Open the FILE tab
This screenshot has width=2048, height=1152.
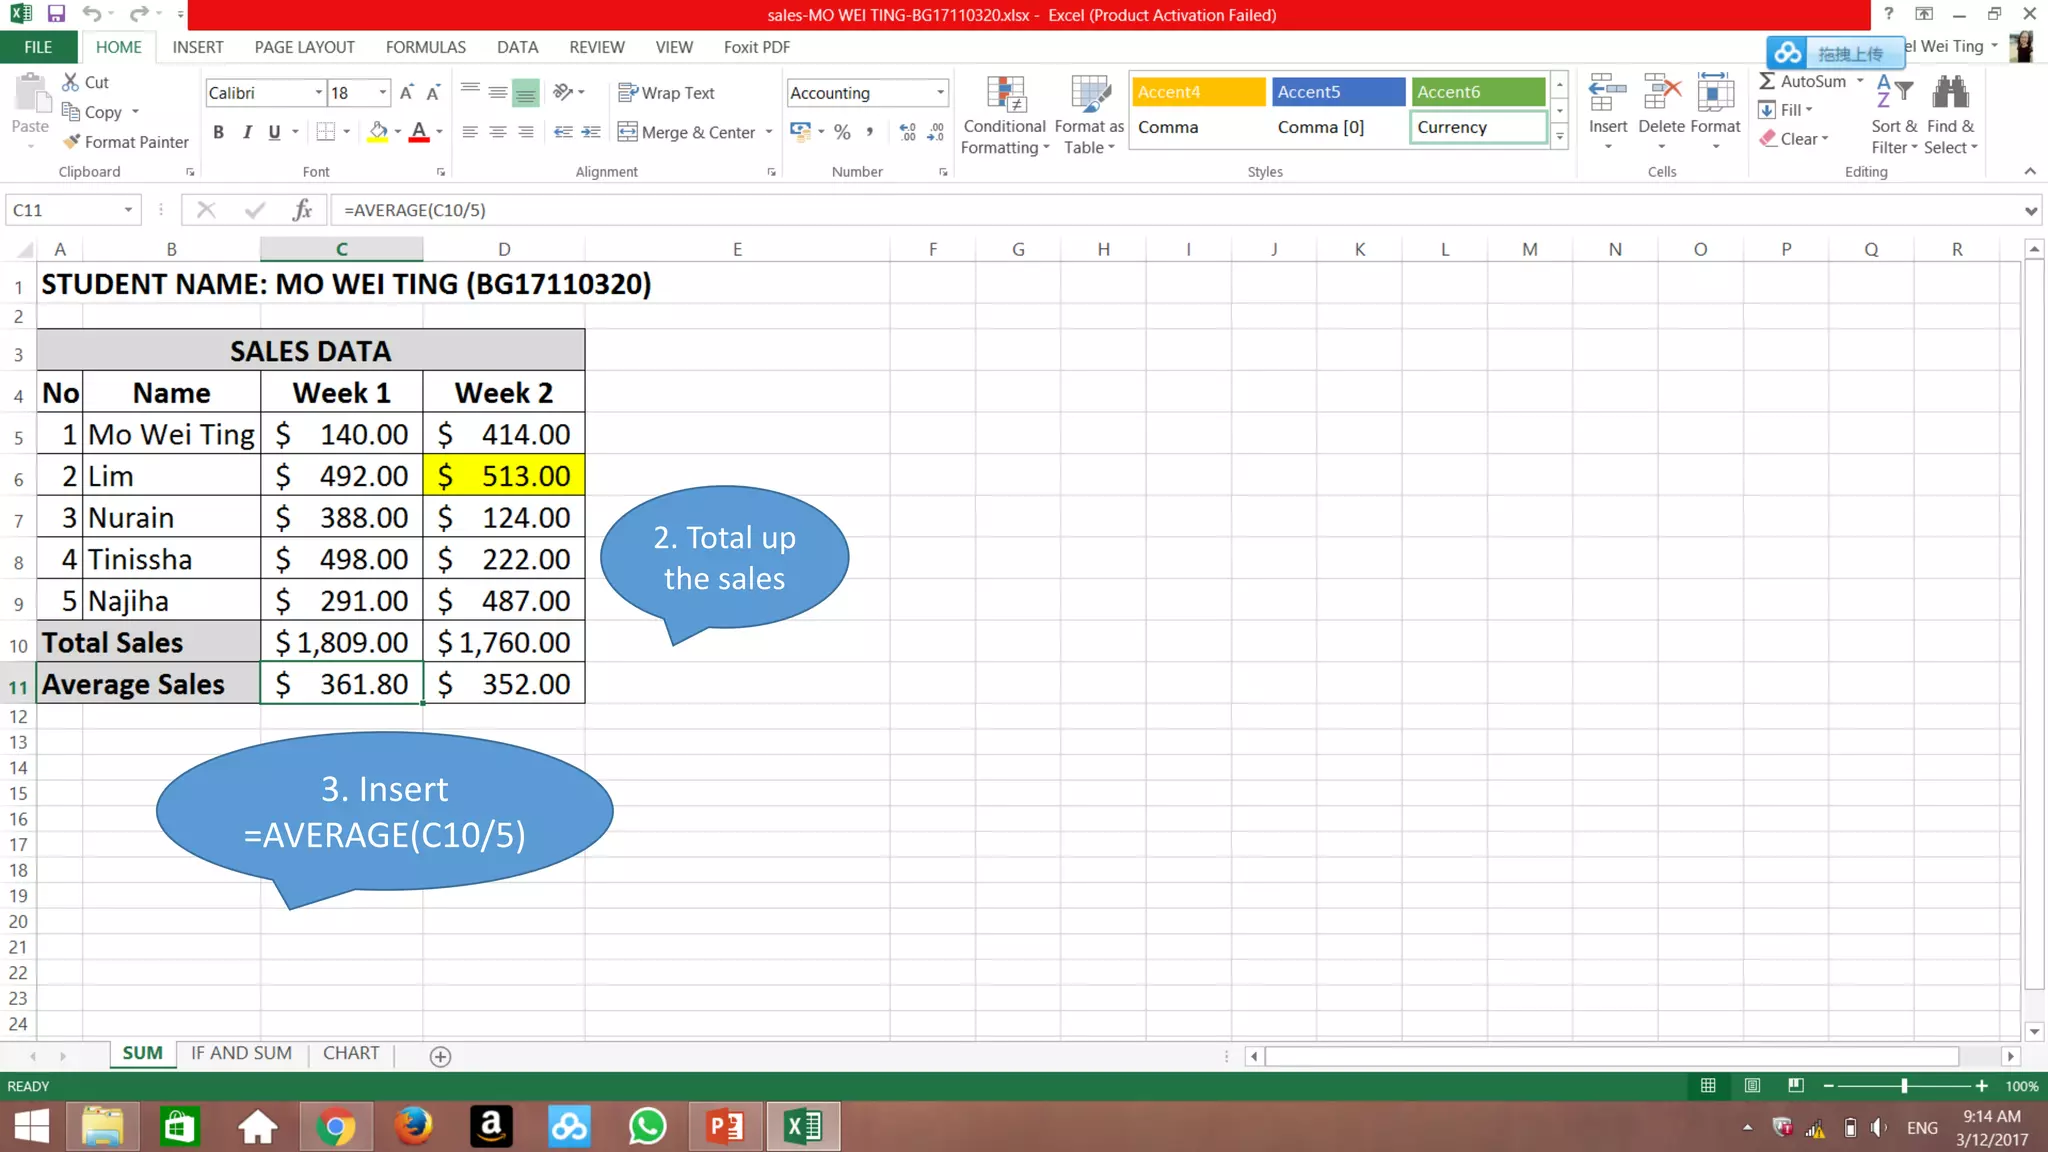[x=38, y=47]
